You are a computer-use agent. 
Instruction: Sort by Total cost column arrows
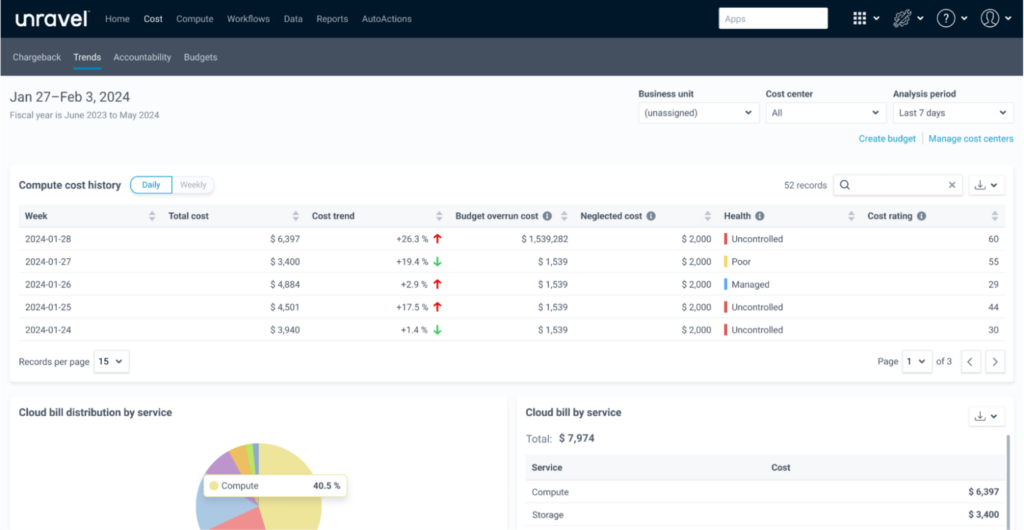pos(296,216)
